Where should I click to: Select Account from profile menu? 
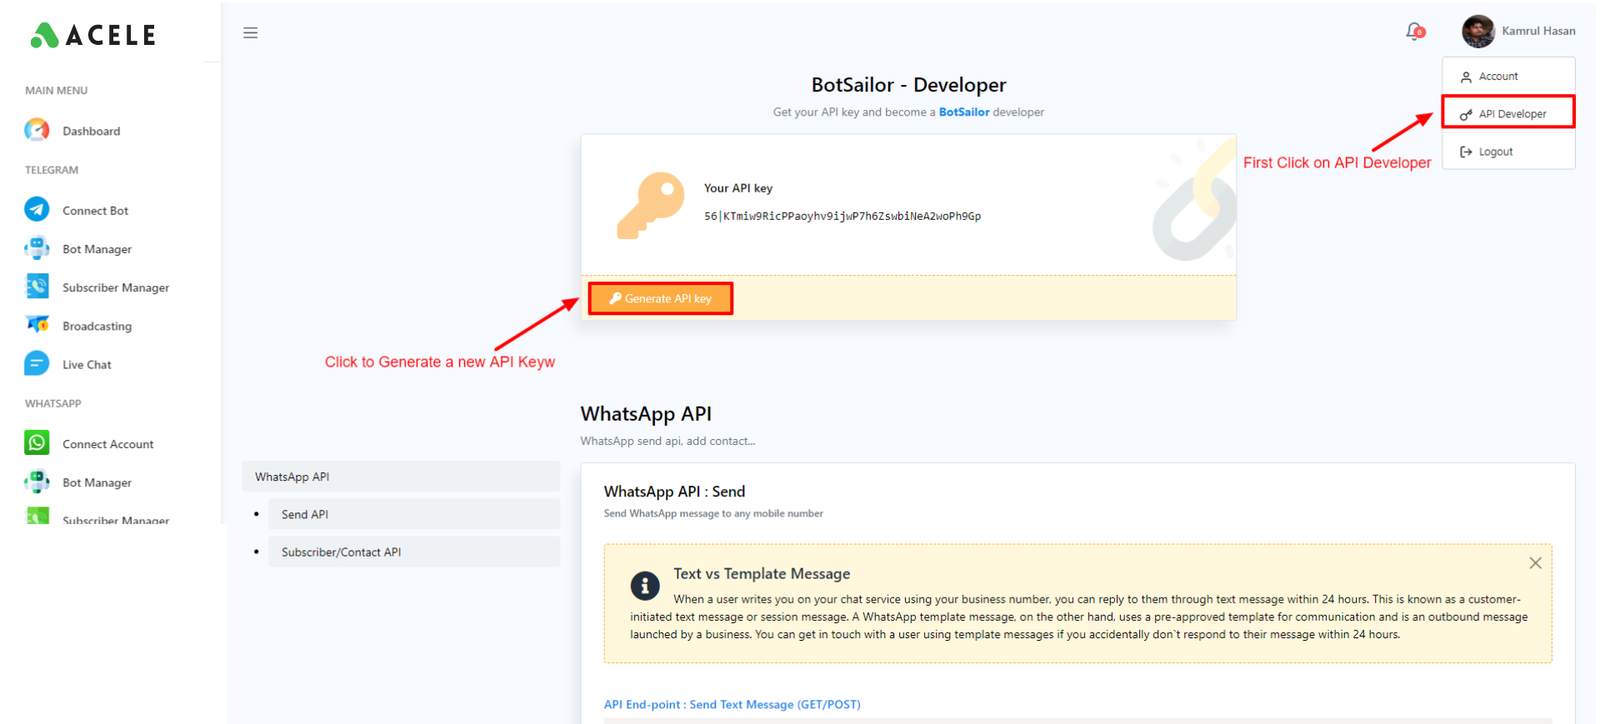click(1508, 76)
